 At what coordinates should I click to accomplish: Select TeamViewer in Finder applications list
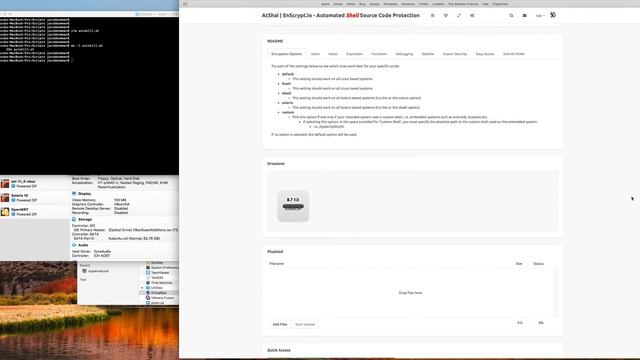pyautogui.click(x=160, y=273)
